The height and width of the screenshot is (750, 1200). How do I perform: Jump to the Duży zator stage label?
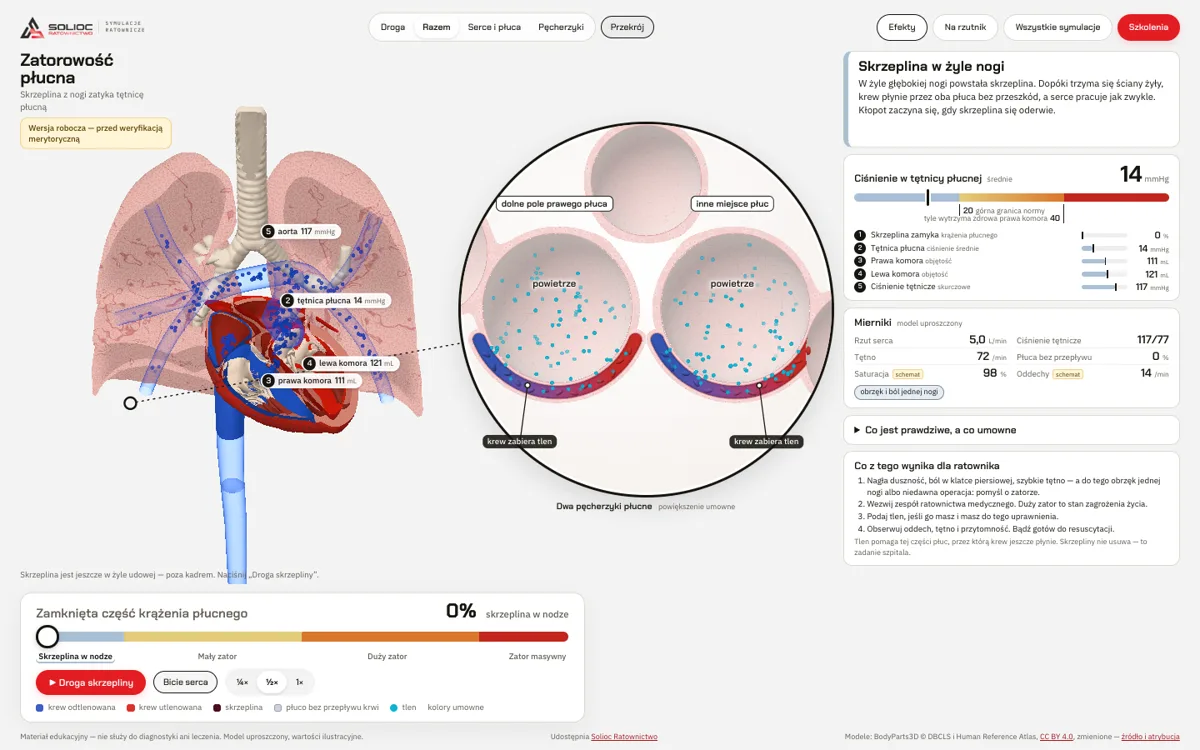(x=387, y=657)
